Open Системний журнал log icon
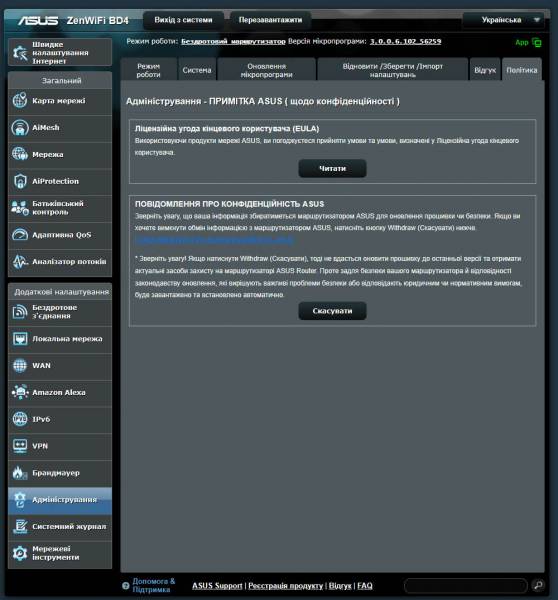Screen dimensions: 558x600 click(20, 527)
